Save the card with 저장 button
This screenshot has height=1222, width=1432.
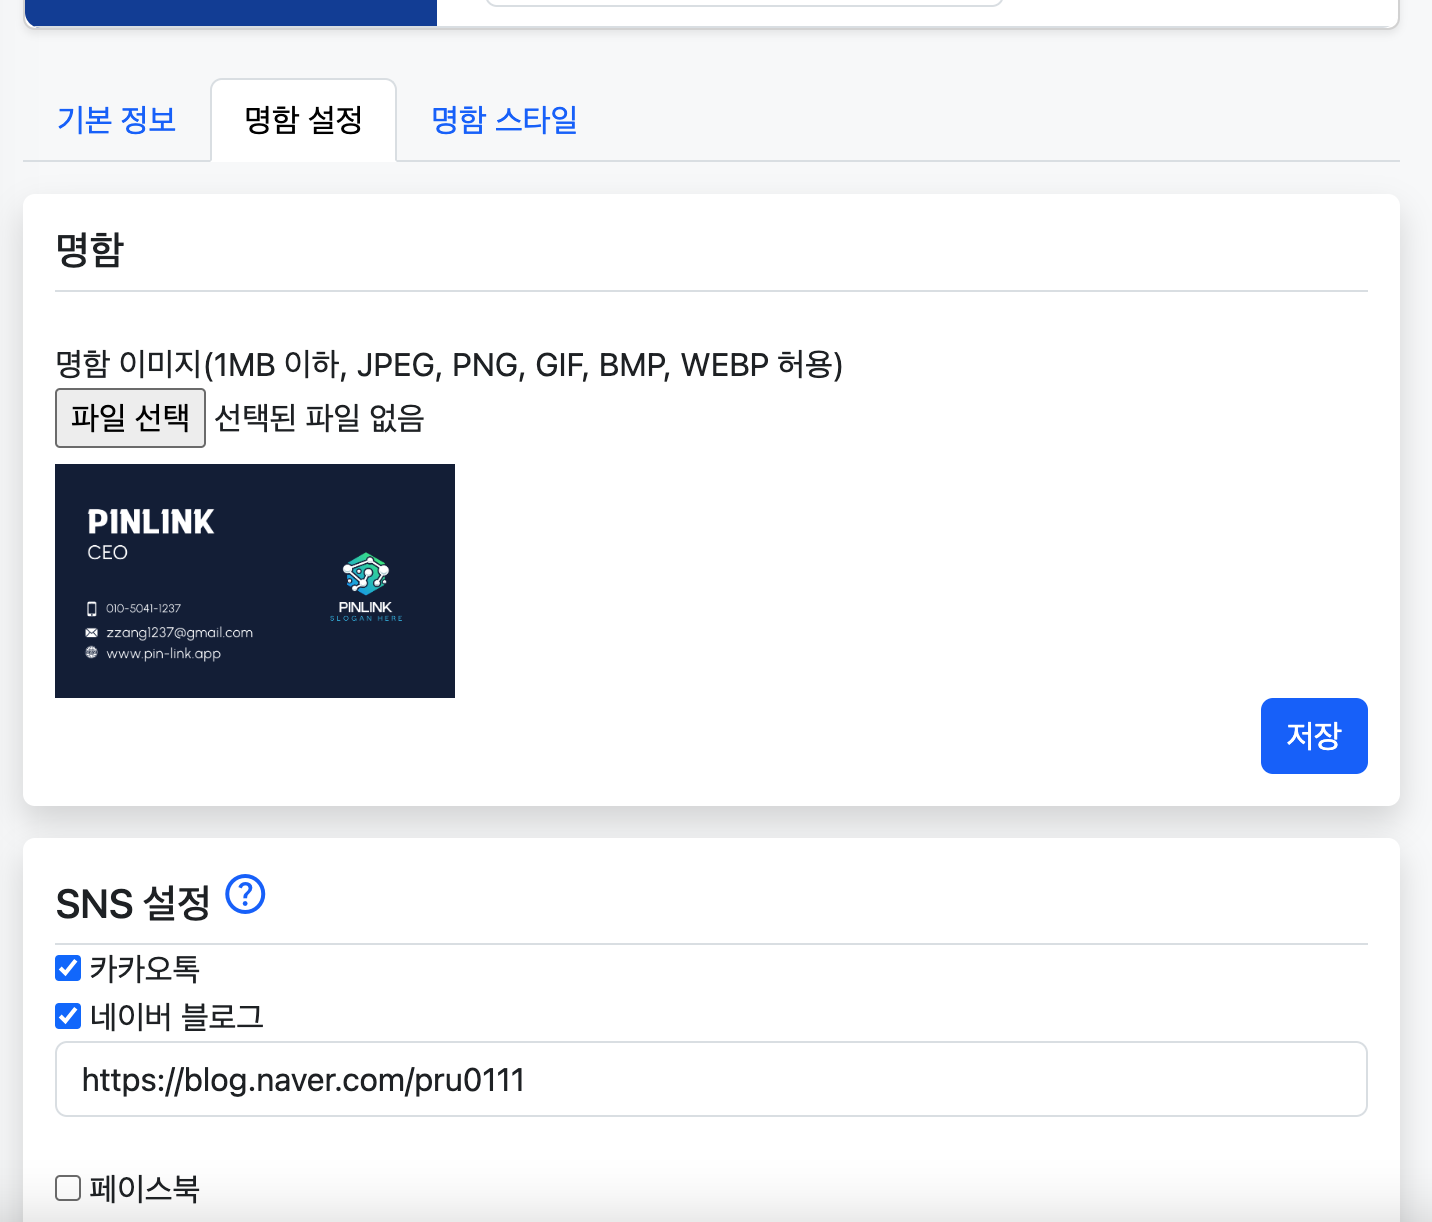pyautogui.click(x=1313, y=736)
